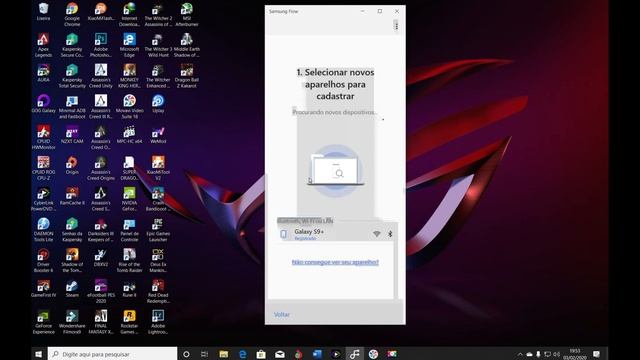Screen dimensions: 640x360
Task: Open the NVIDIA GeForce desktop shortcut
Action: [x=129, y=199]
